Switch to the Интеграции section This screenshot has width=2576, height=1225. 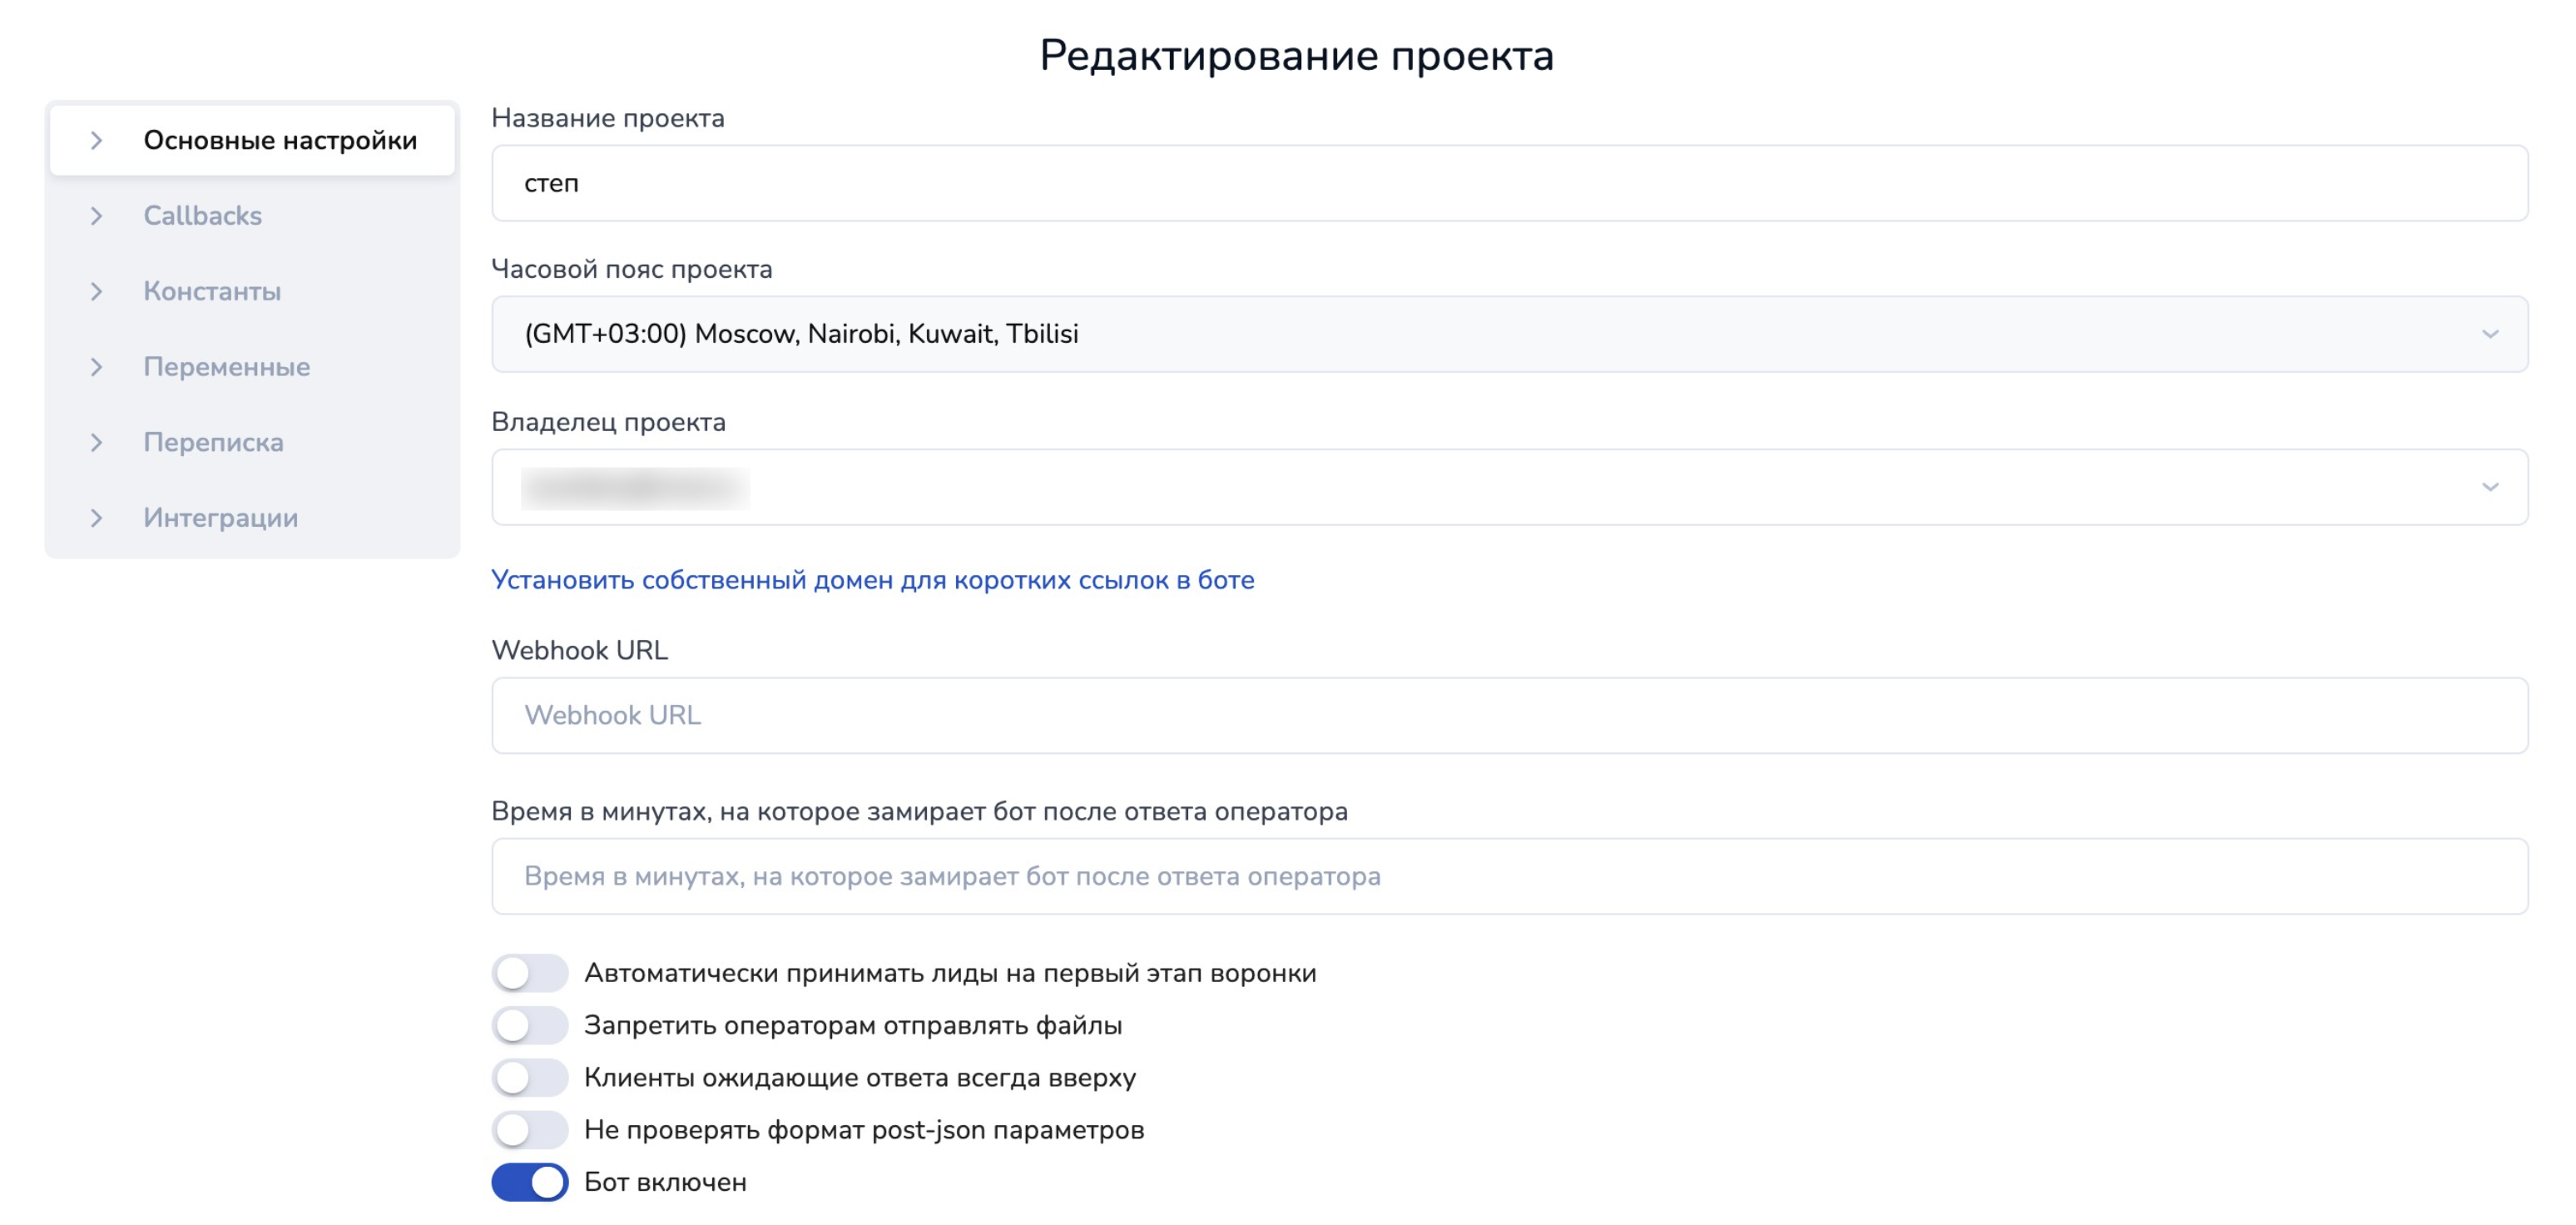(220, 518)
